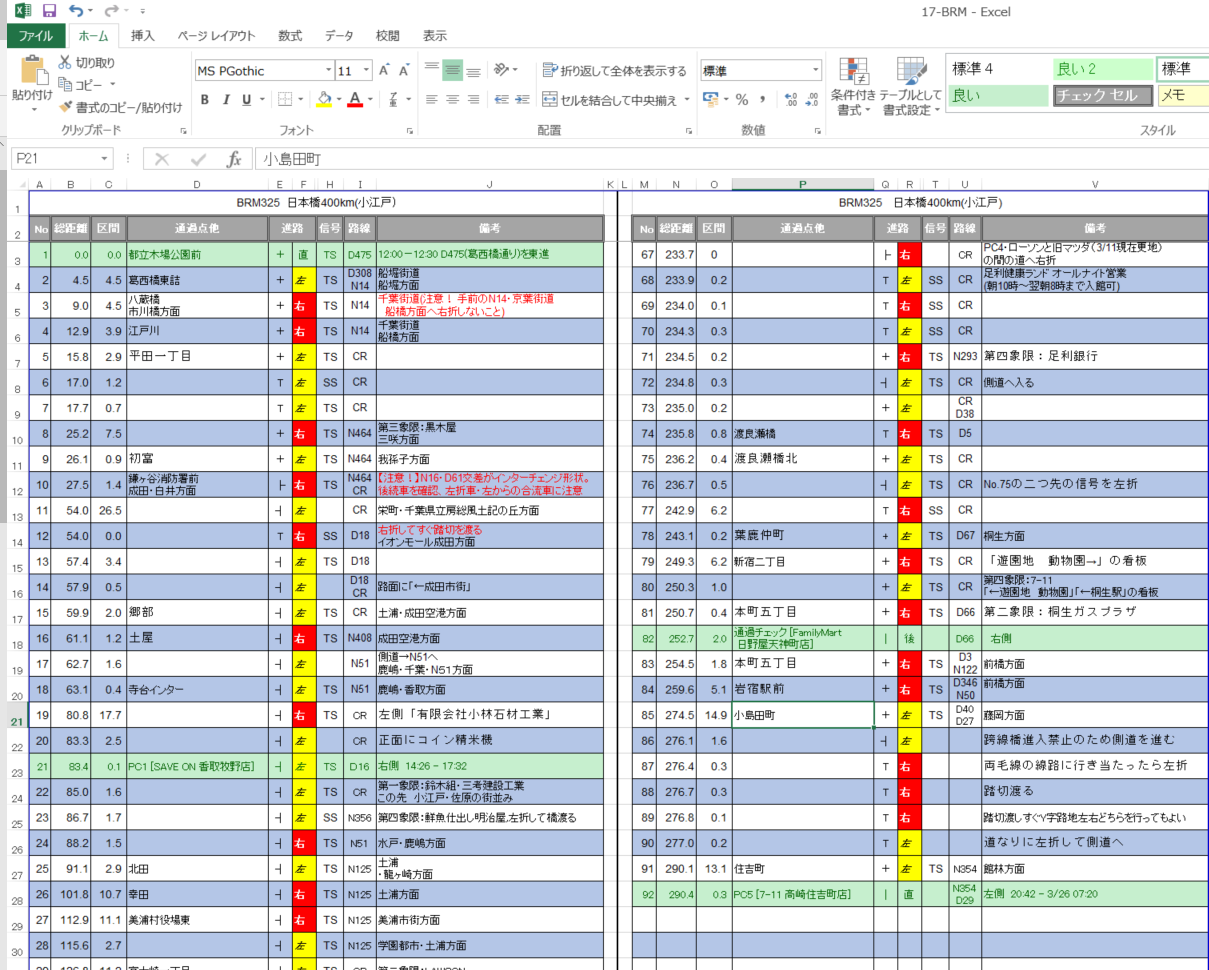This screenshot has width=1209, height=970.
Task: Apply red font color A
Action: 354,100
